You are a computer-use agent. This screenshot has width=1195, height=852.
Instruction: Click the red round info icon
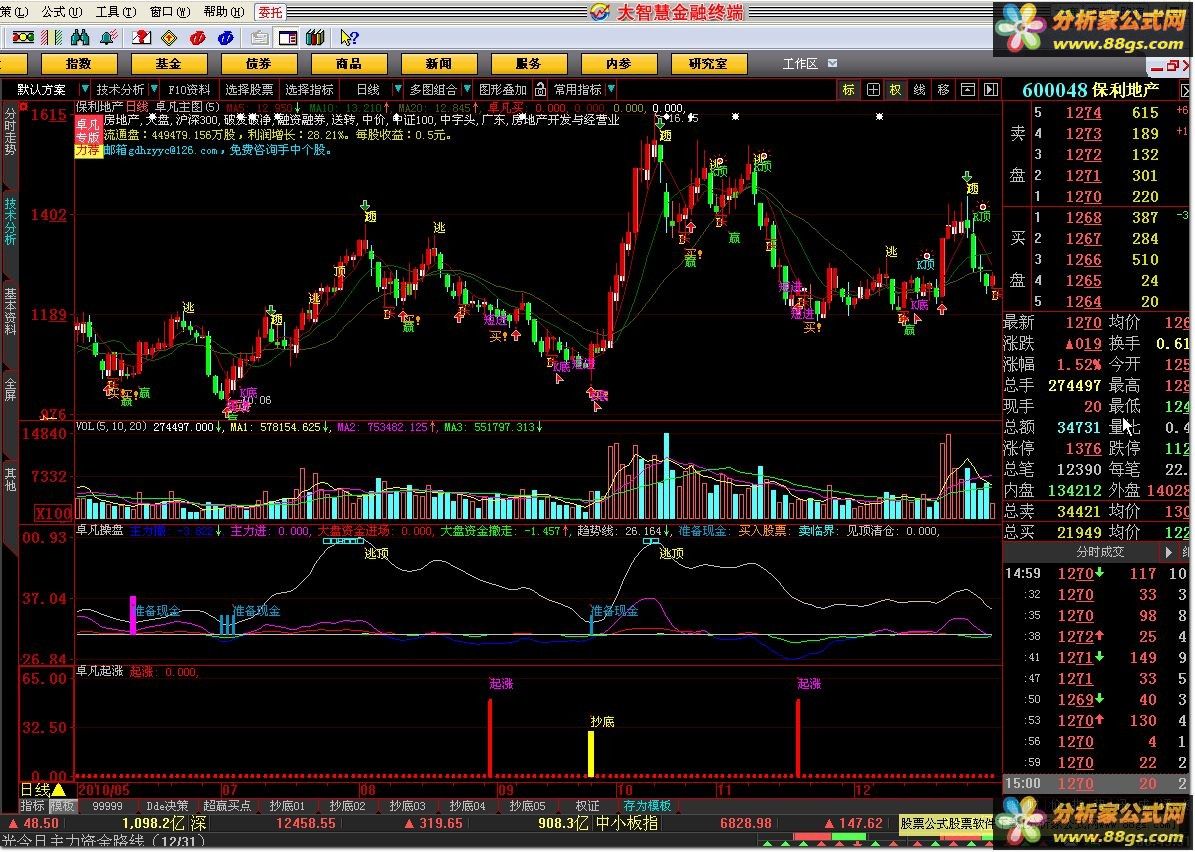197,37
